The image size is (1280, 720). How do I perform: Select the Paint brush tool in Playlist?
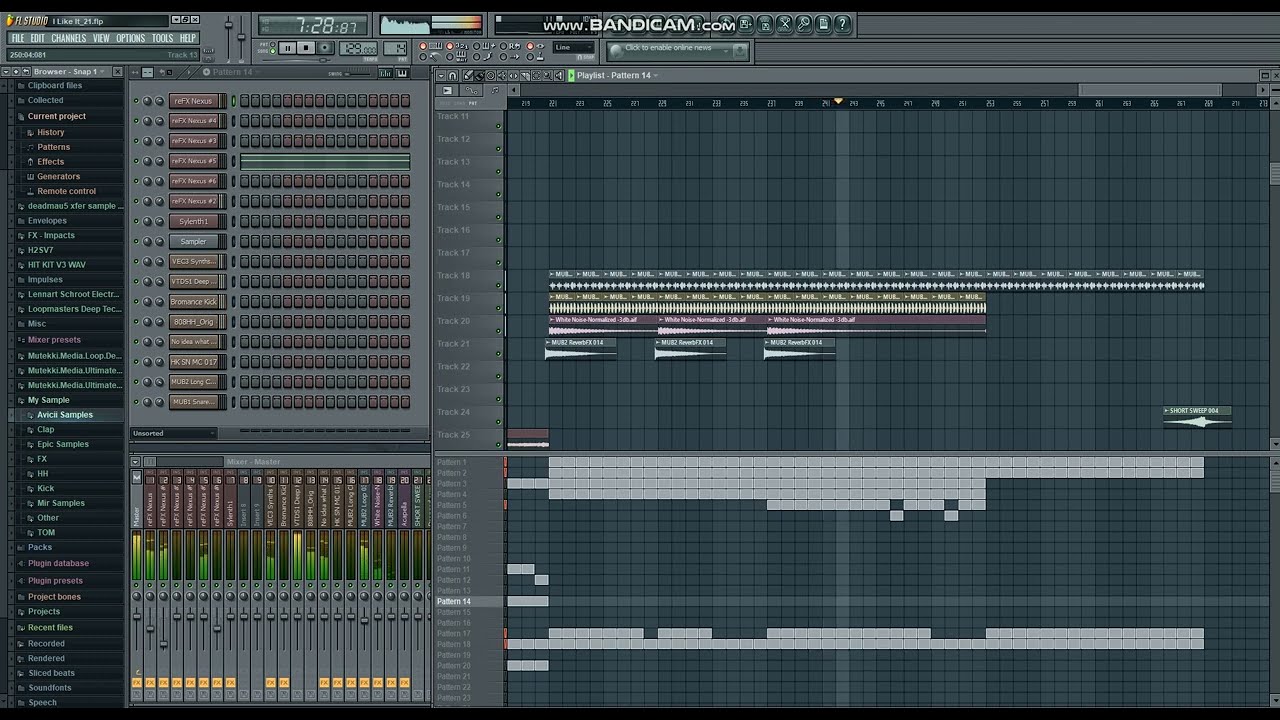coord(479,76)
